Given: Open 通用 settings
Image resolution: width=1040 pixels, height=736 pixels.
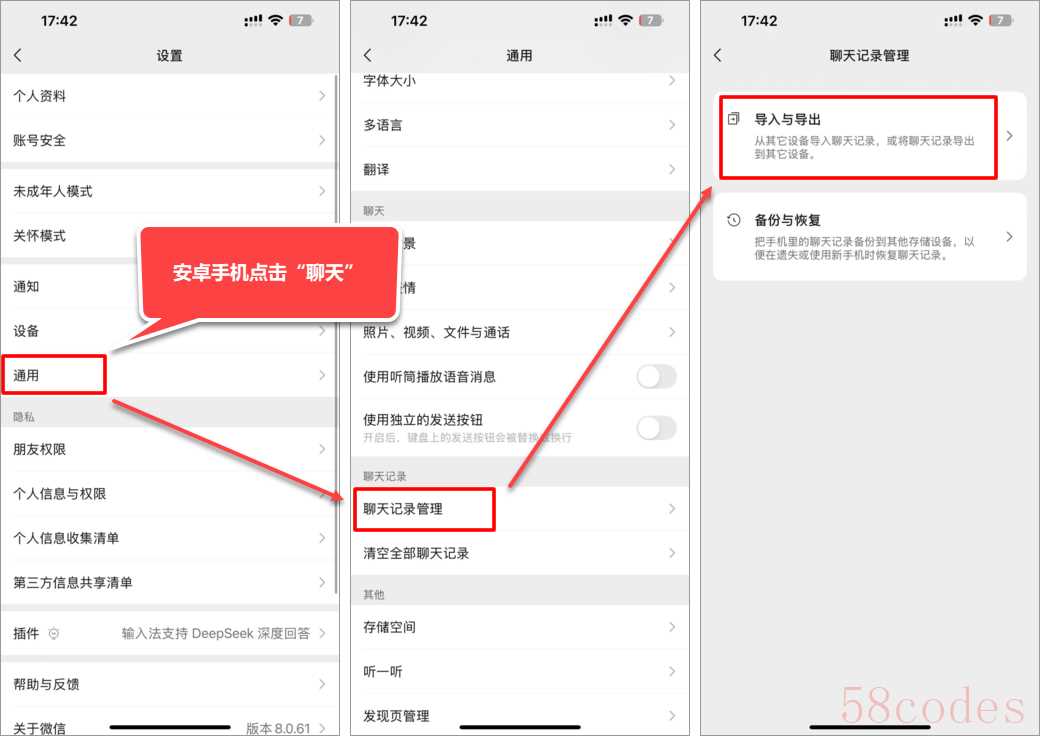Looking at the screenshot, I should click(x=169, y=375).
